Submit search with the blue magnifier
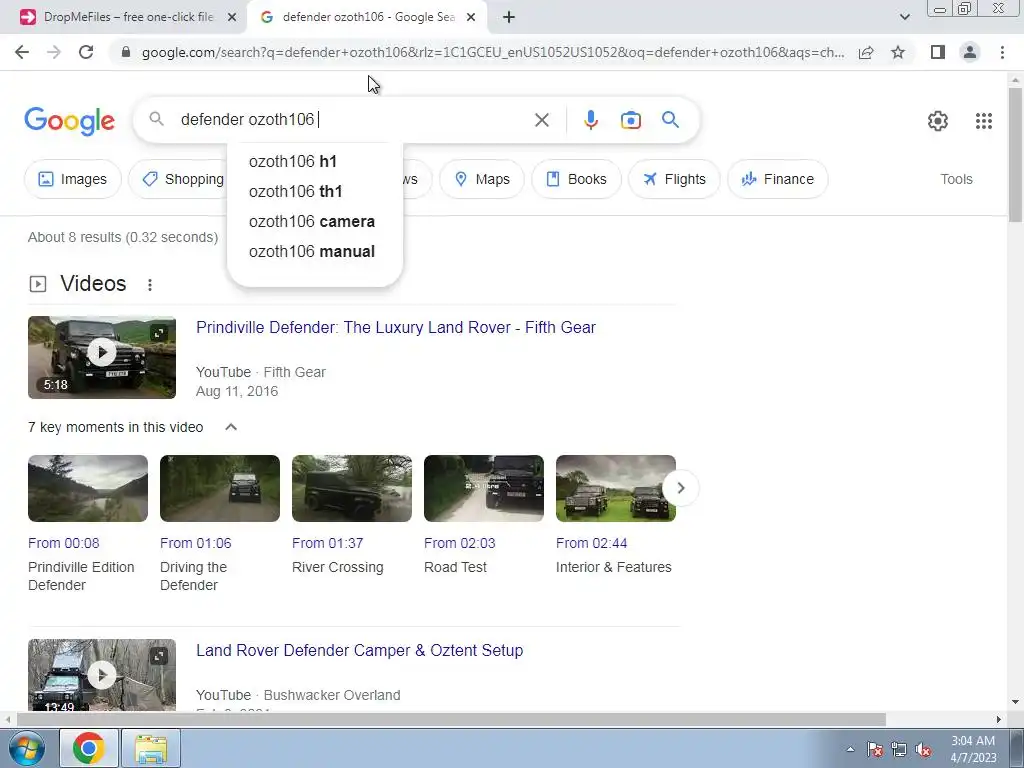1024x768 pixels. pos(670,120)
